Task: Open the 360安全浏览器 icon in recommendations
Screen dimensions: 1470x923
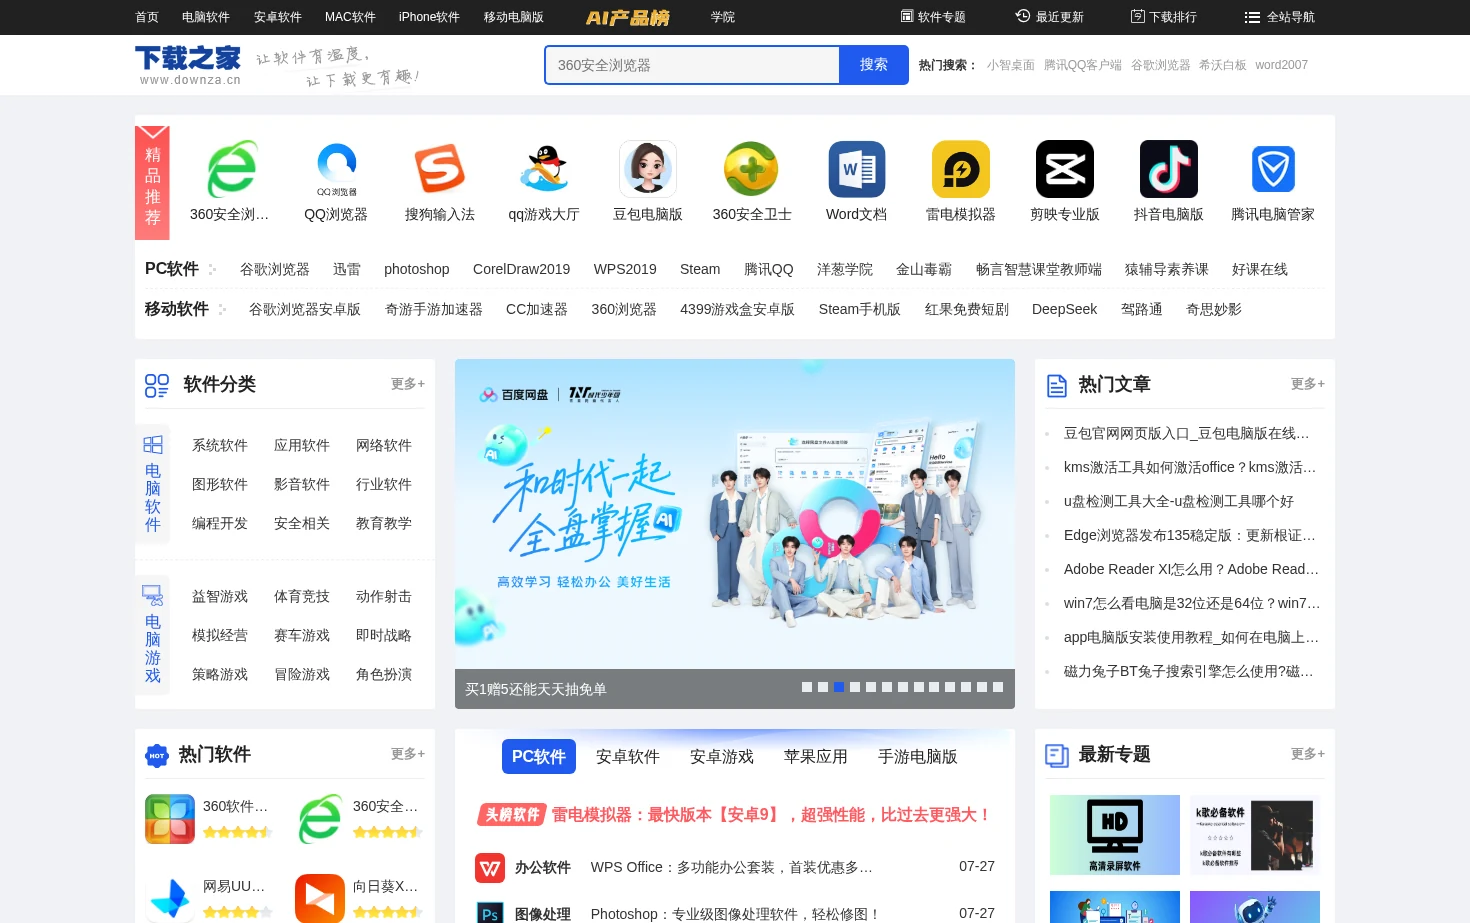Action: 231,169
